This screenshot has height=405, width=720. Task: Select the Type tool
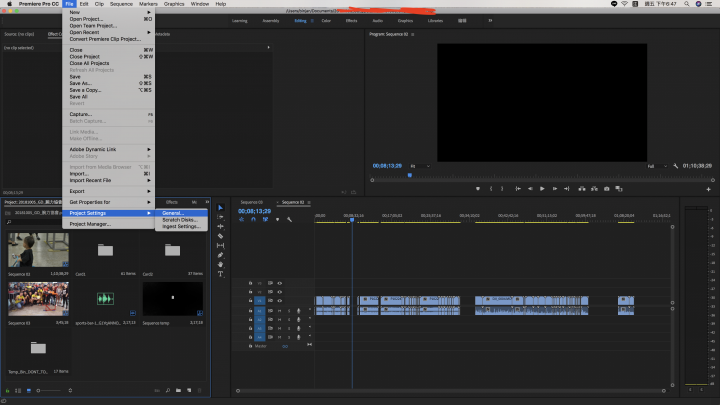click(x=220, y=274)
